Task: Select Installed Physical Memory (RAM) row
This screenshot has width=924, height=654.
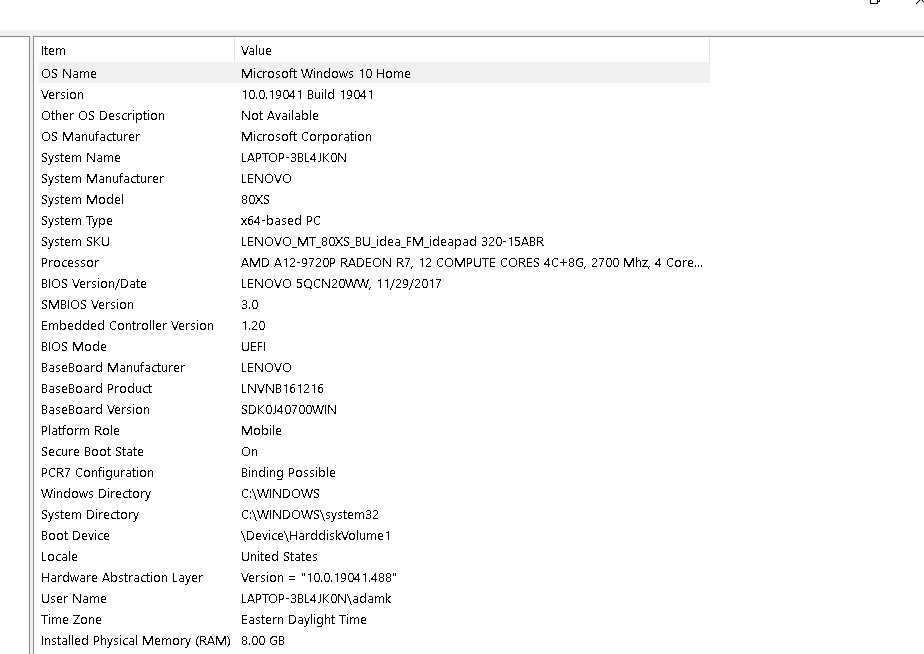Action: click(374, 641)
